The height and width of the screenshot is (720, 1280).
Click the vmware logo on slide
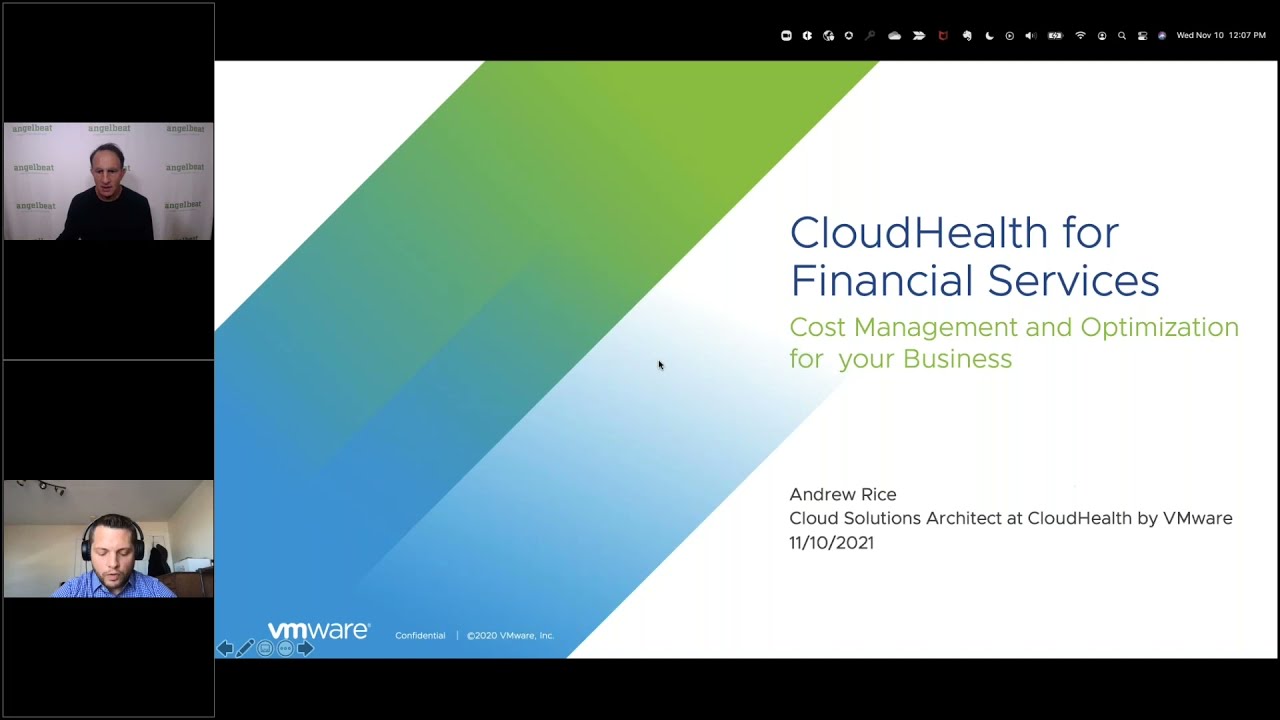[x=319, y=631]
